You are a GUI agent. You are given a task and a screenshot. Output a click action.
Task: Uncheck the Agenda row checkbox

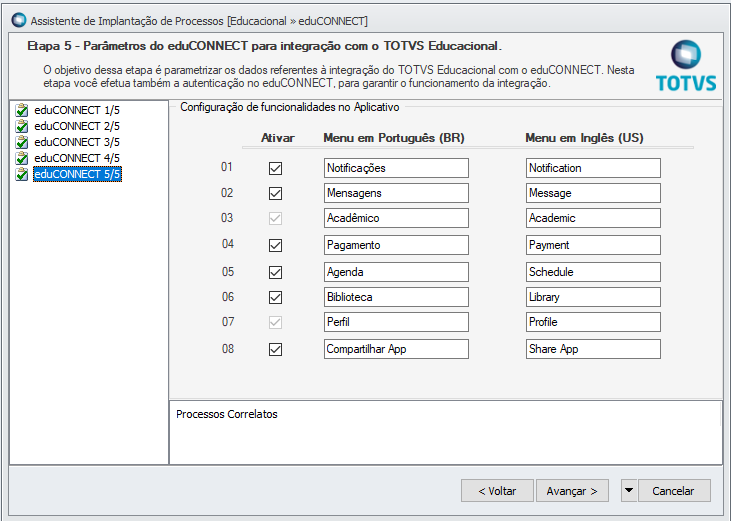(275, 272)
